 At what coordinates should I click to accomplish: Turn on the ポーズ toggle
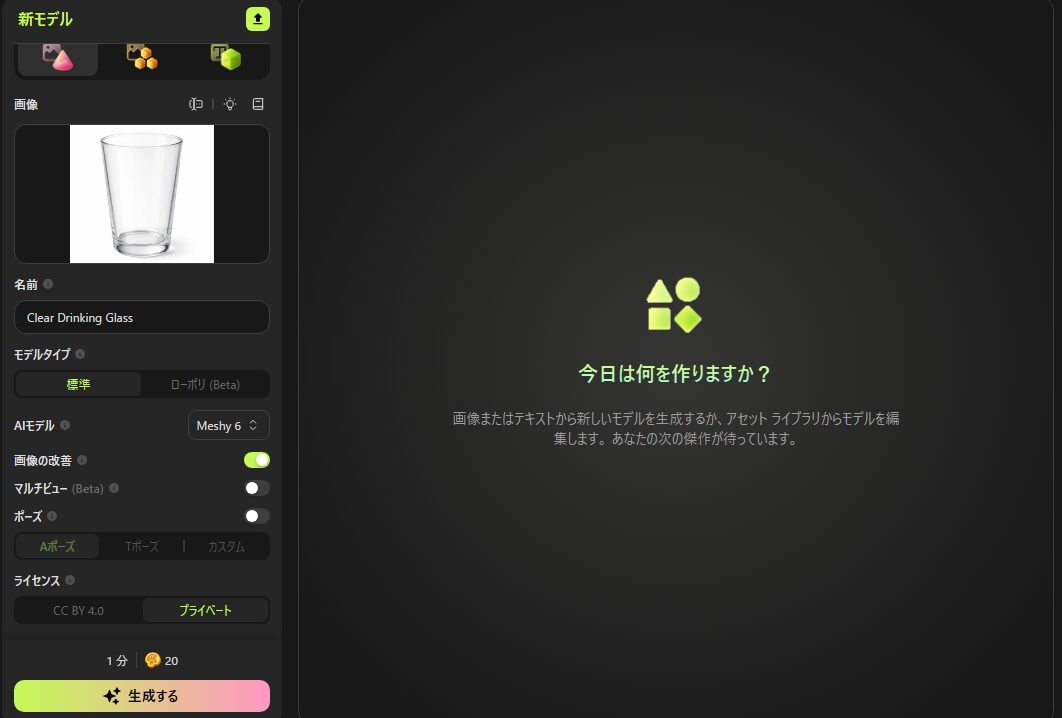[257, 516]
